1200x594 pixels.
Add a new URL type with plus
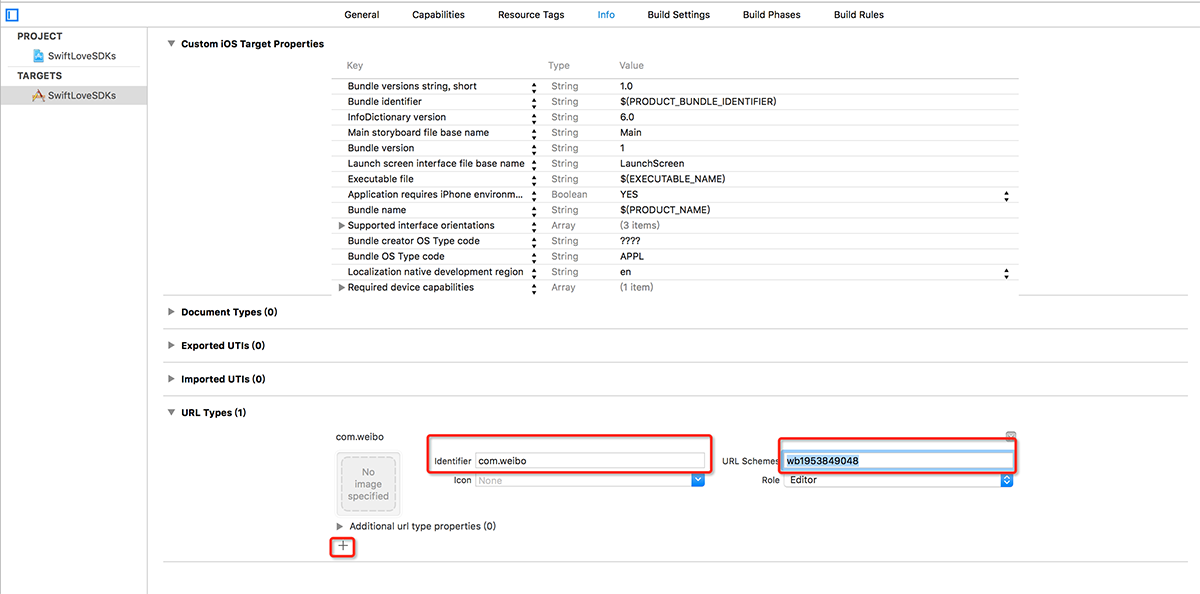tap(343, 546)
